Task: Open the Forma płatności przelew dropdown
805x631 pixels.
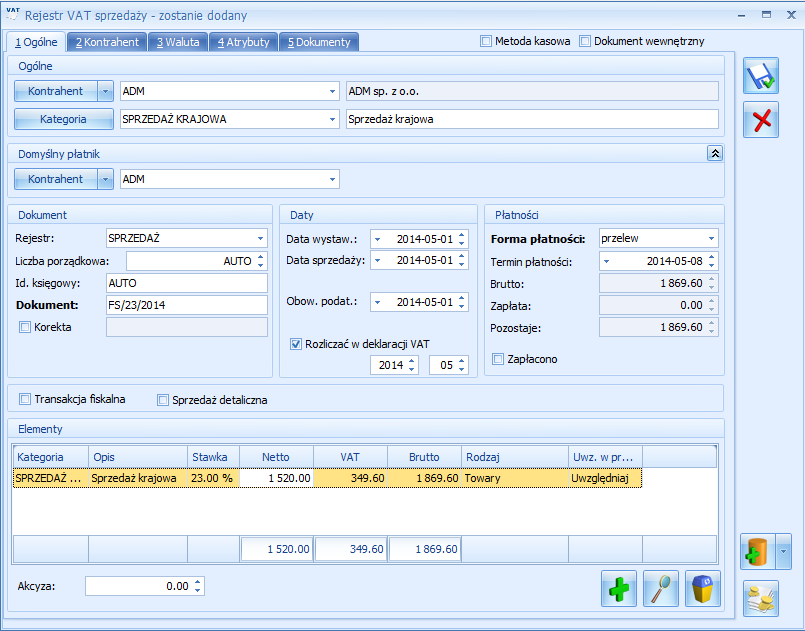Action: (x=711, y=238)
